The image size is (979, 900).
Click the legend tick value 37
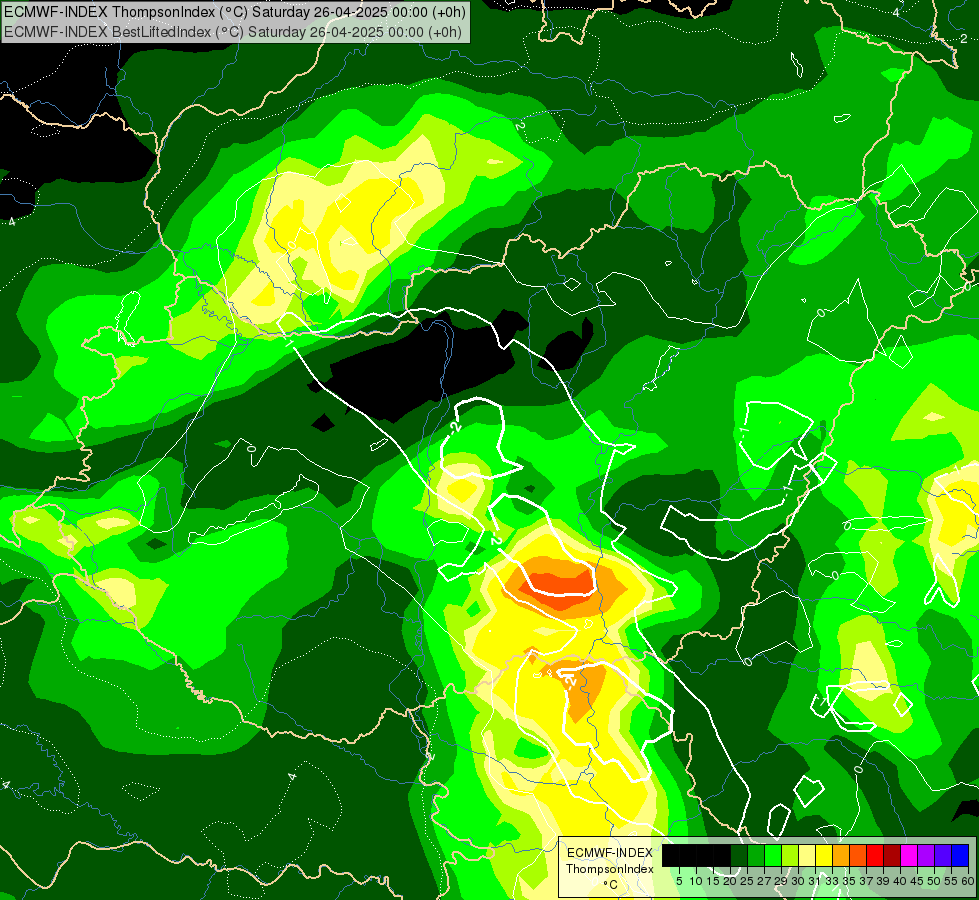point(866,881)
